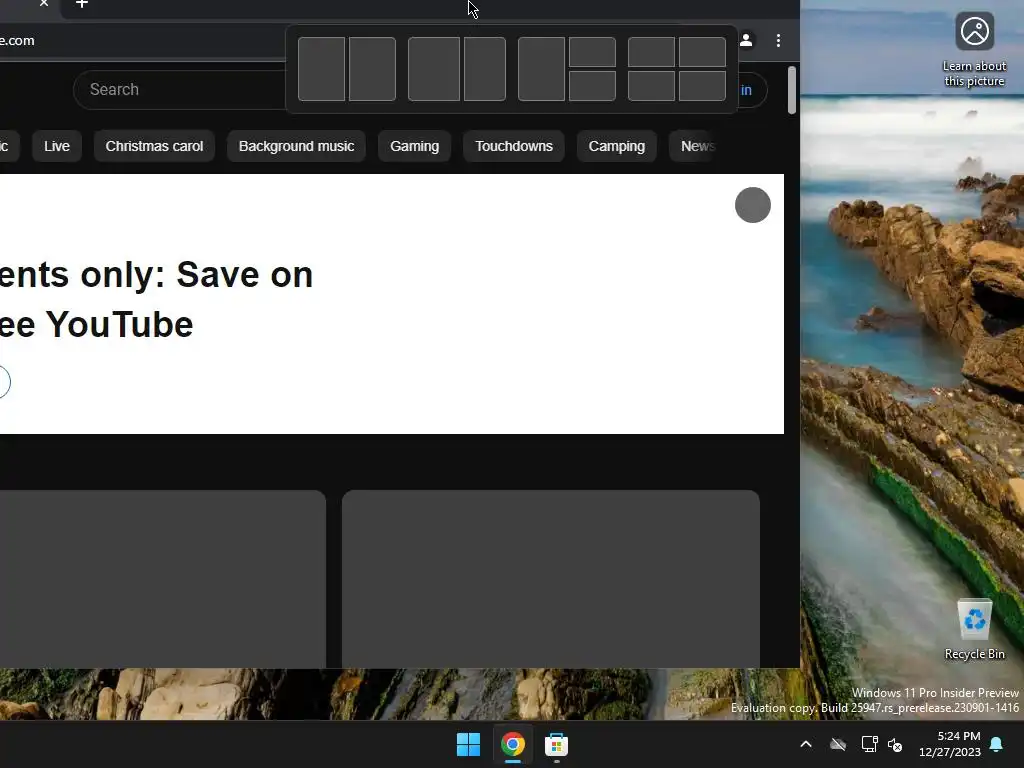Viewport: 1024px width, 768px height.
Task: Show hidden system tray icons chevron
Action: tap(806, 744)
